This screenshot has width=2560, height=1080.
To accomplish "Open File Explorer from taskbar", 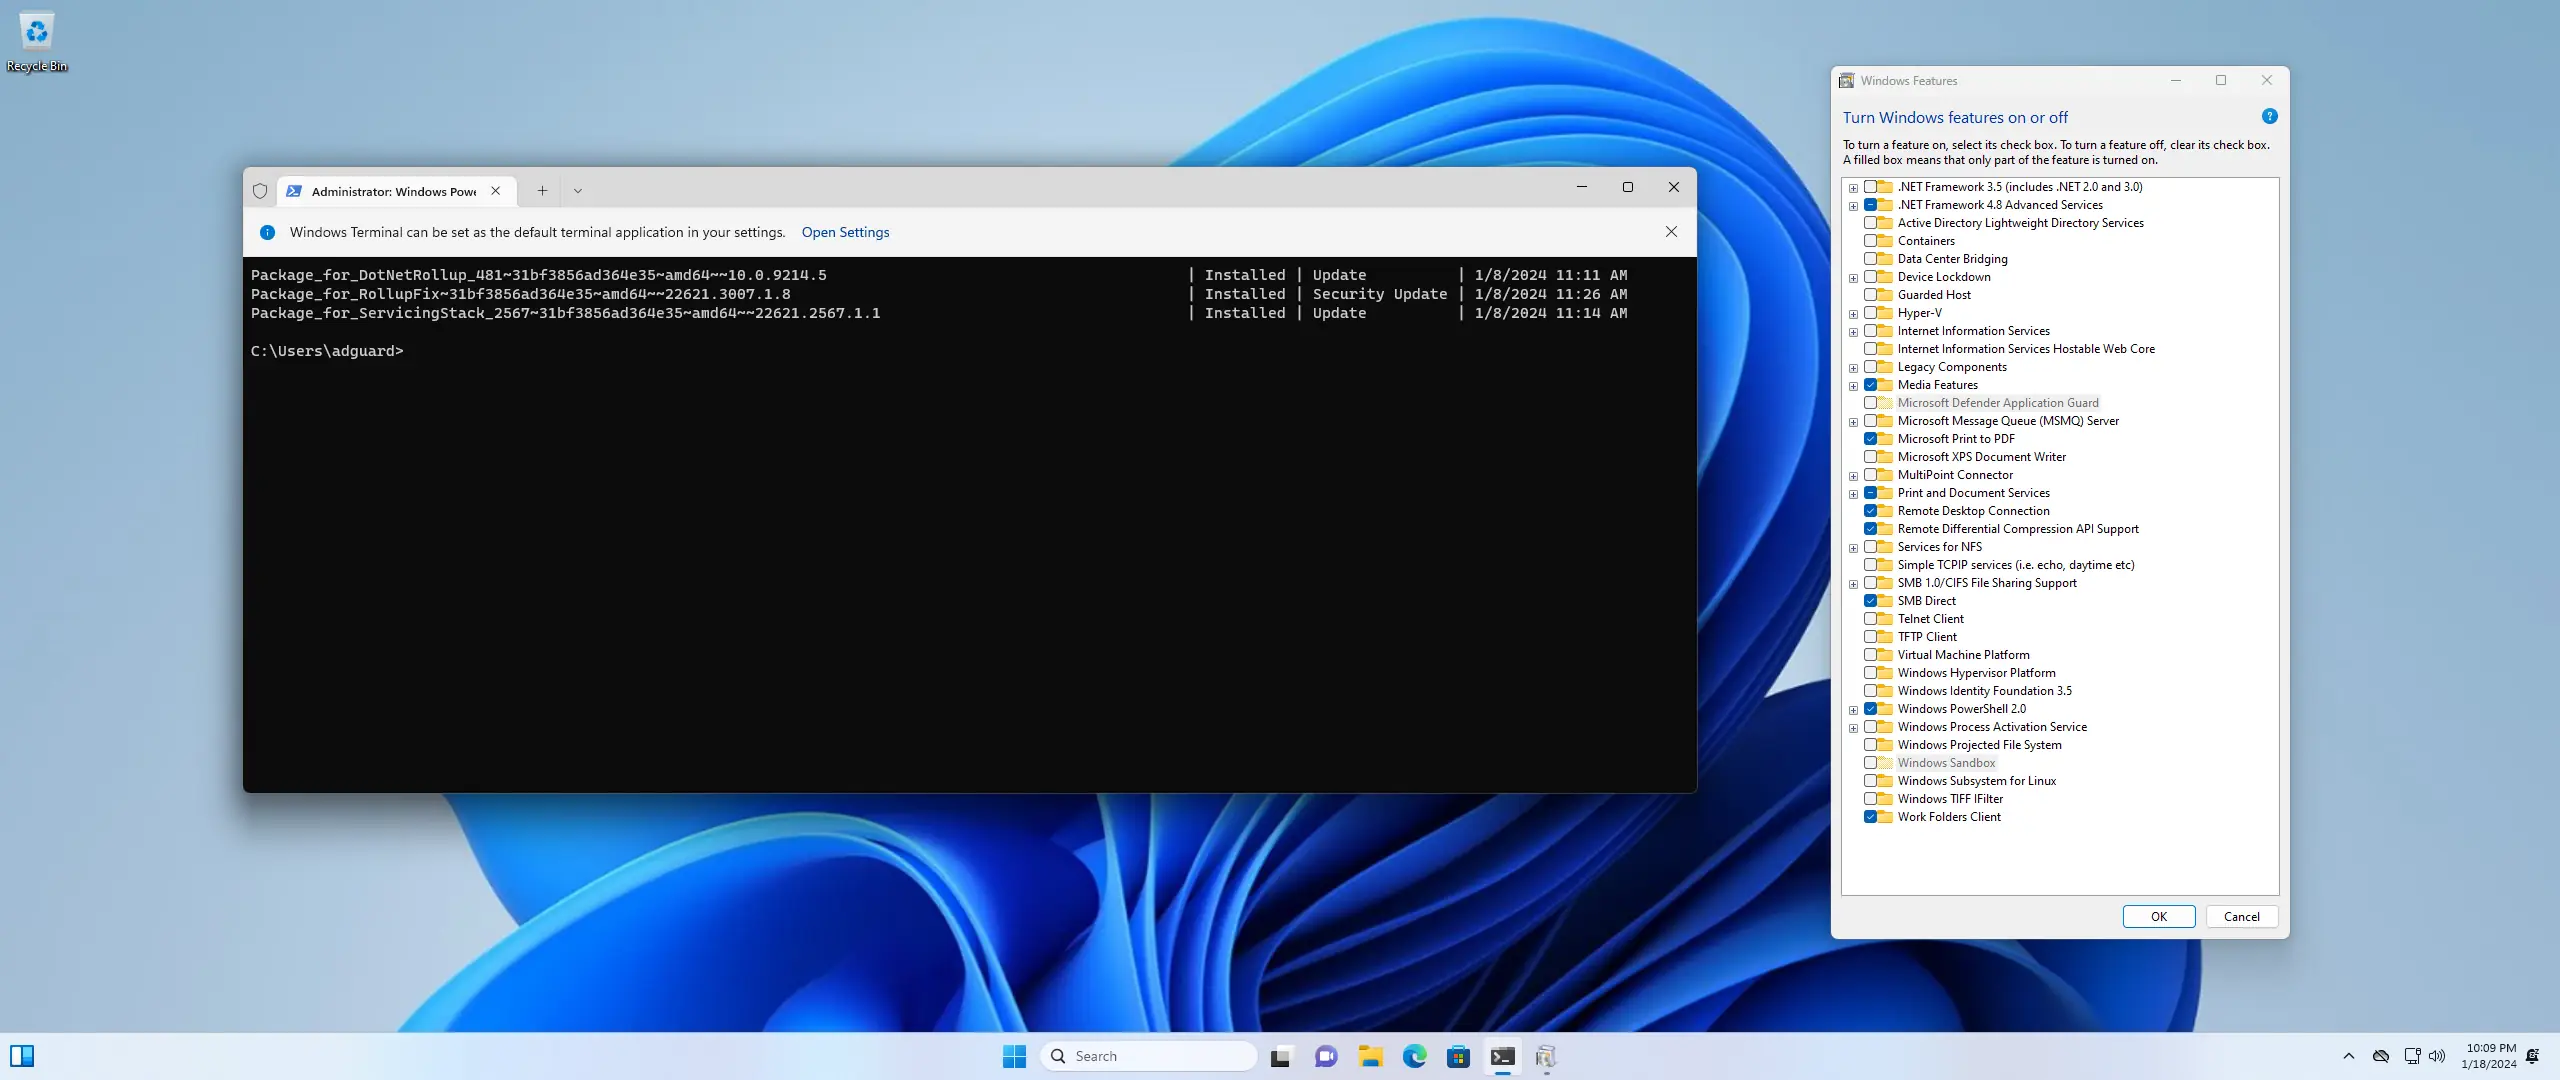I will pos(1370,1056).
